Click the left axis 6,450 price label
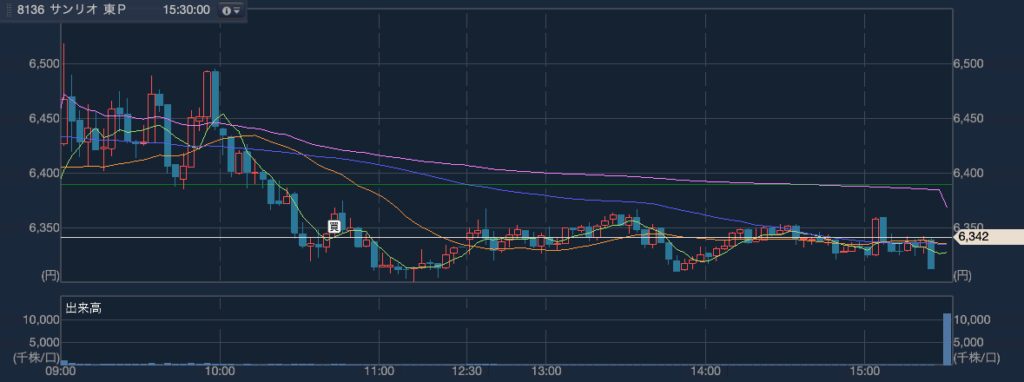Screen dimensions: 1024x382 pos(43,119)
